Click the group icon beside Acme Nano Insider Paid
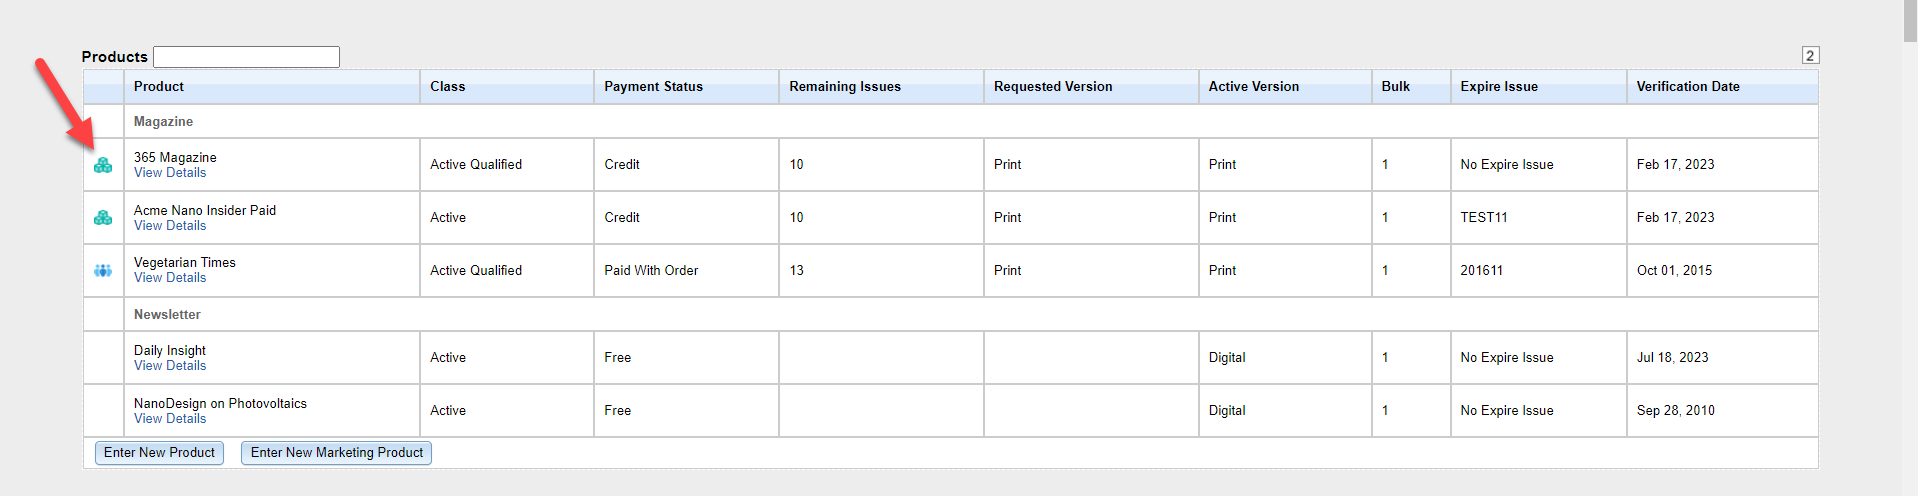 pyautogui.click(x=103, y=218)
